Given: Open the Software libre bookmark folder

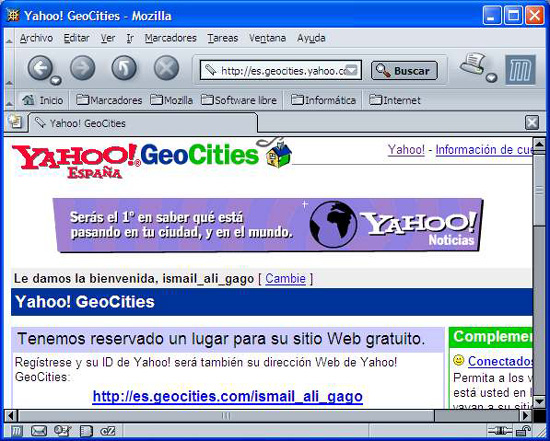Looking at the screenshot, I should (239, 100).
